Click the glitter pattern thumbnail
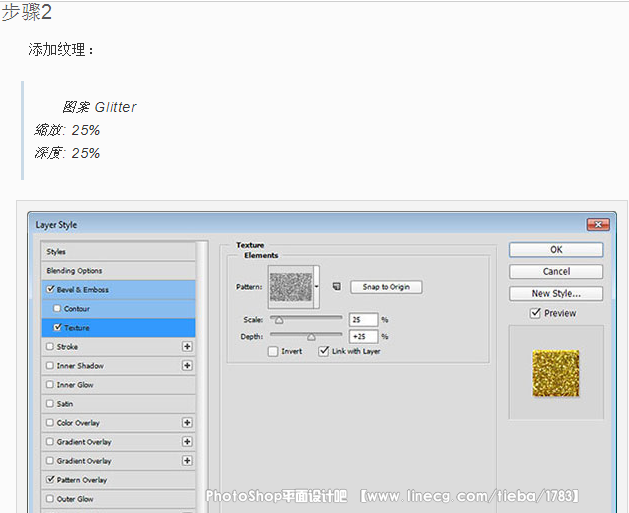 click(x=291, y=287)
